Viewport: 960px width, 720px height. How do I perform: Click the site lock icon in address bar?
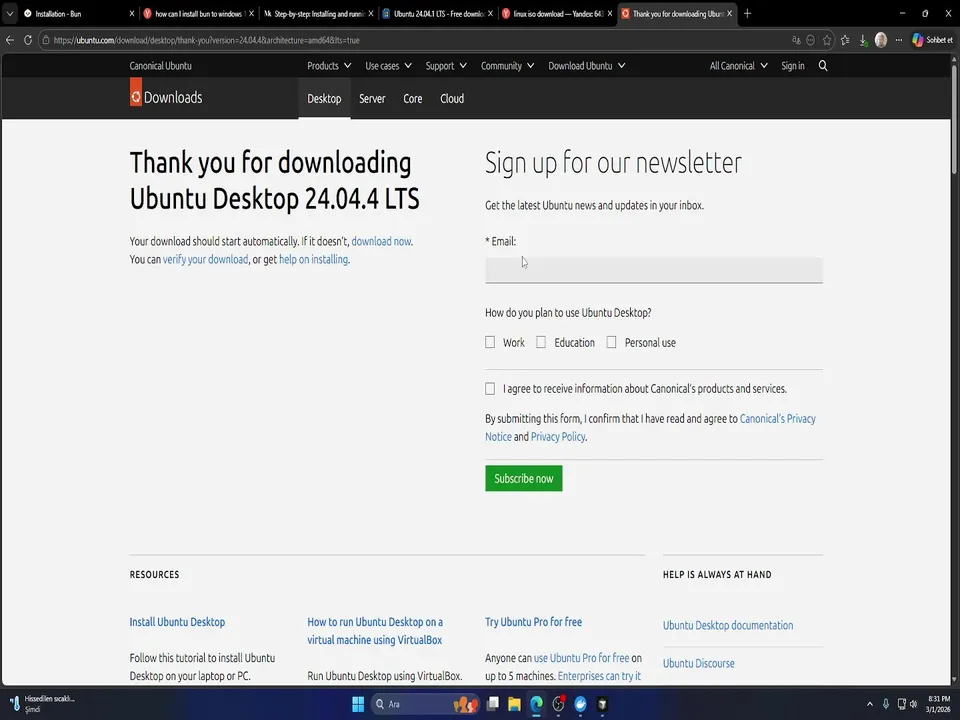pyautogui.click(x=46, y=40)
